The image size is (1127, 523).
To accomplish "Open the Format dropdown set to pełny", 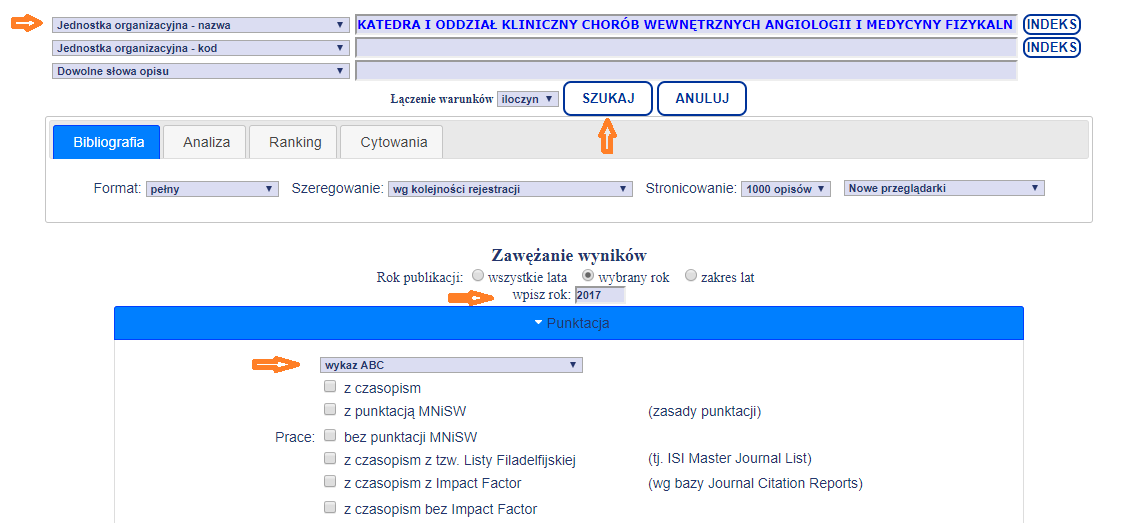I will click(212, 189).
